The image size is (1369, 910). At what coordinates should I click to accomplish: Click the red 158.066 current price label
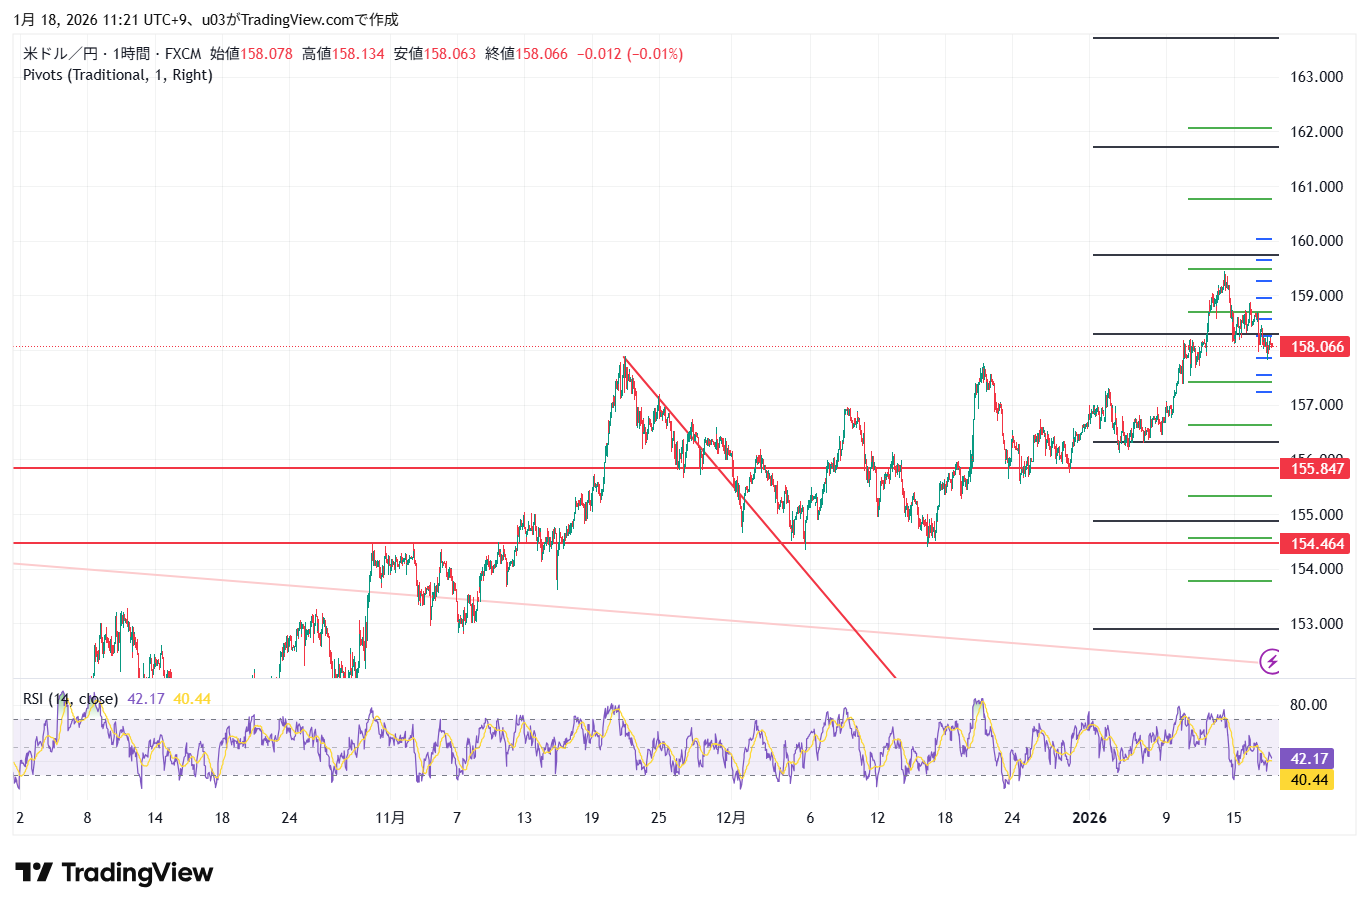(x=1317, y=347)
